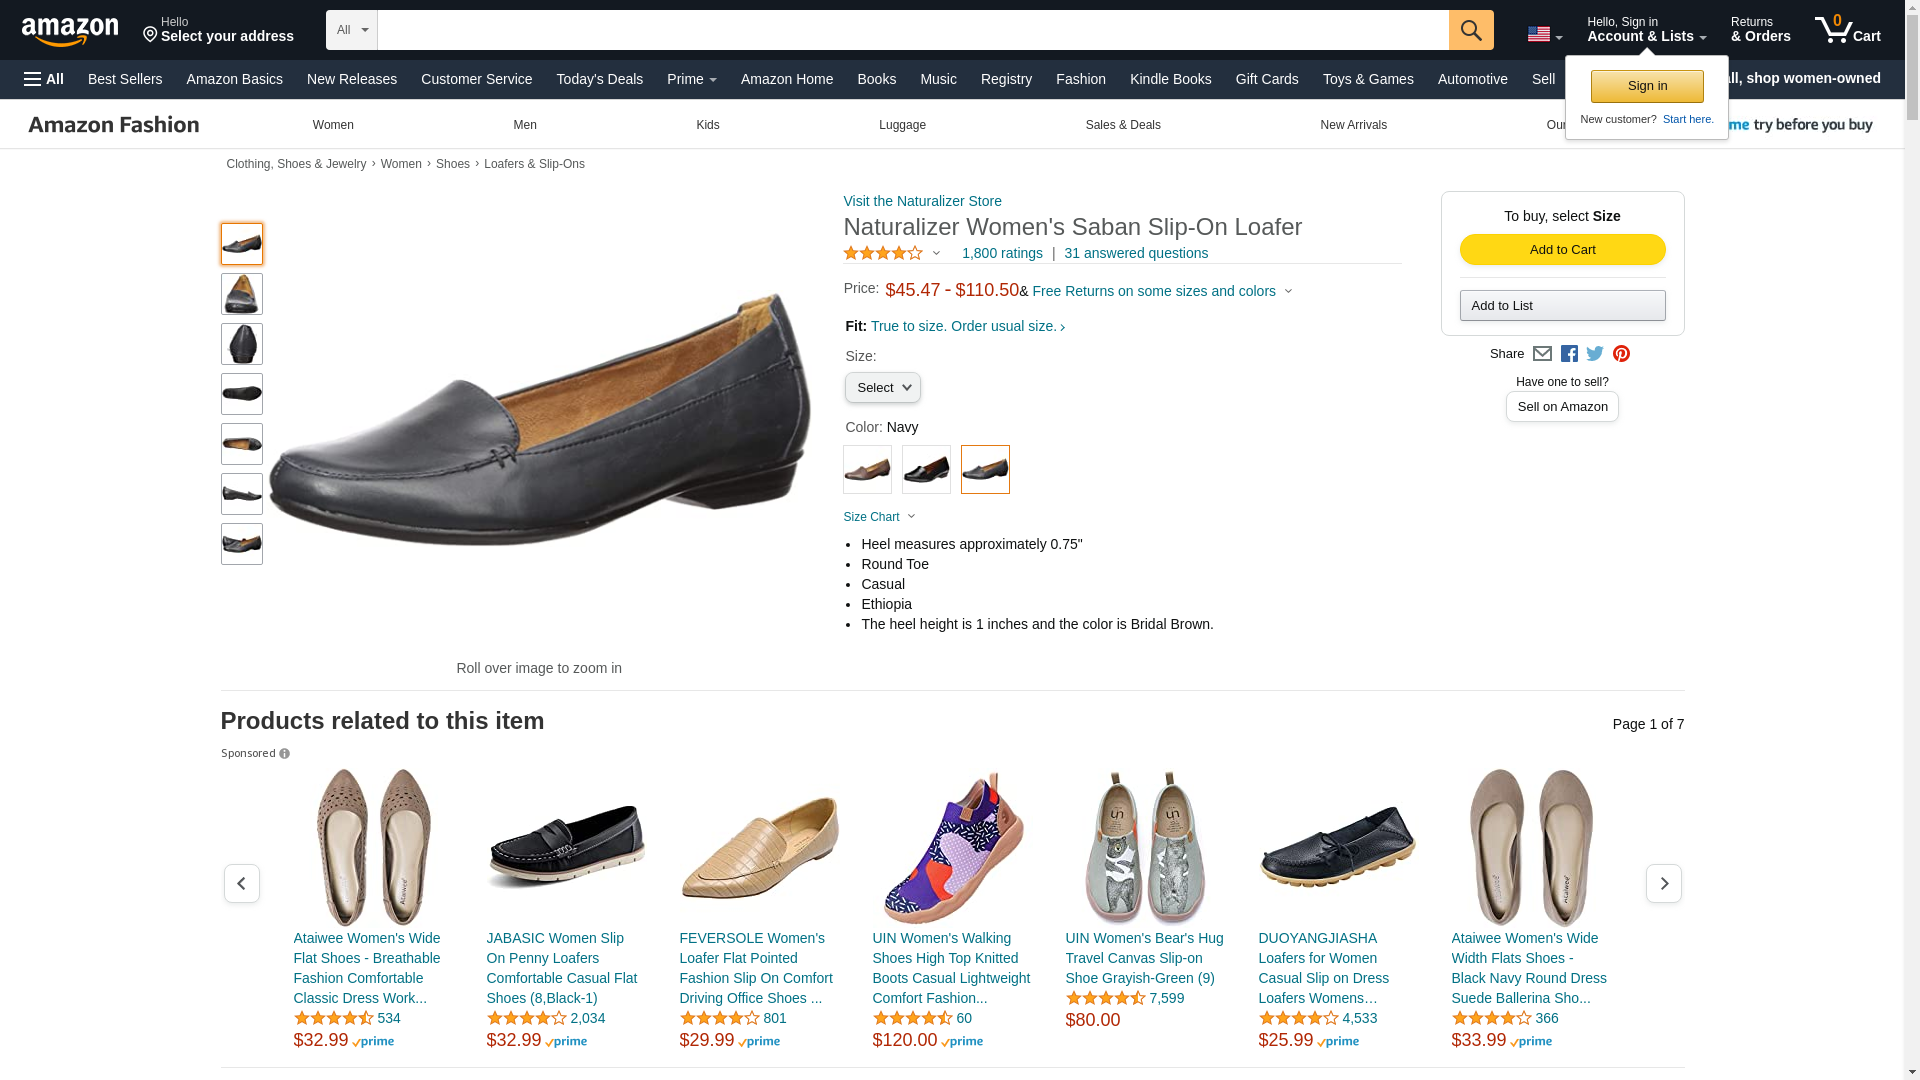This screenshot has width=1920, height=1080.
Task: View the second product thumbnail image
Action: pos(242,294)
